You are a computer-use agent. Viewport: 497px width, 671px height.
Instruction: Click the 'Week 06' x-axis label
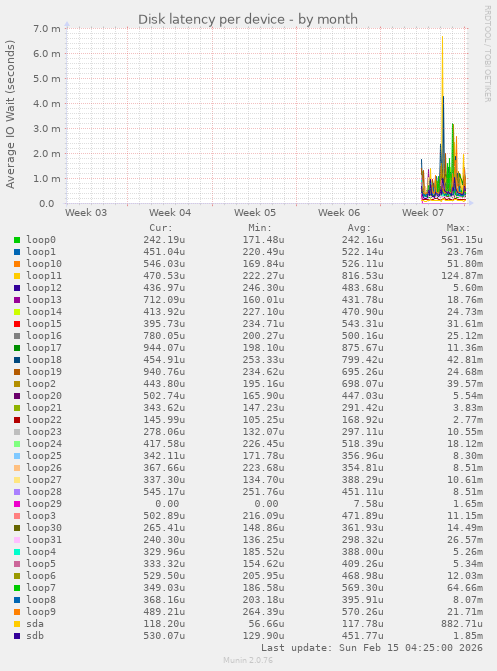339,212
